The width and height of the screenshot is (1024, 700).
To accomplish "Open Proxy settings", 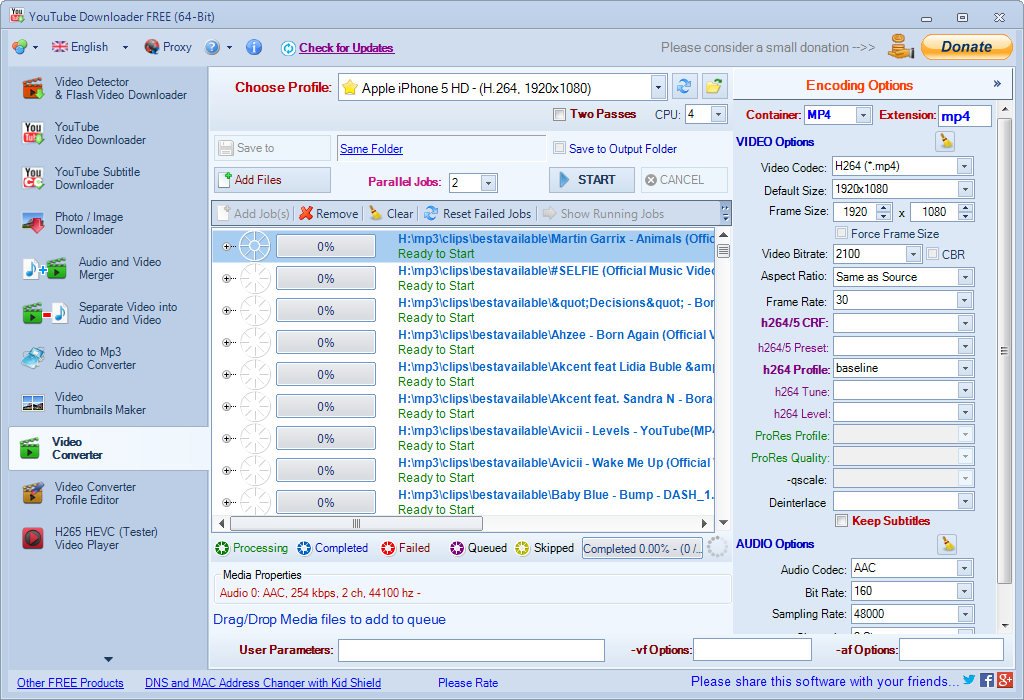I will [x=168, y=47].
